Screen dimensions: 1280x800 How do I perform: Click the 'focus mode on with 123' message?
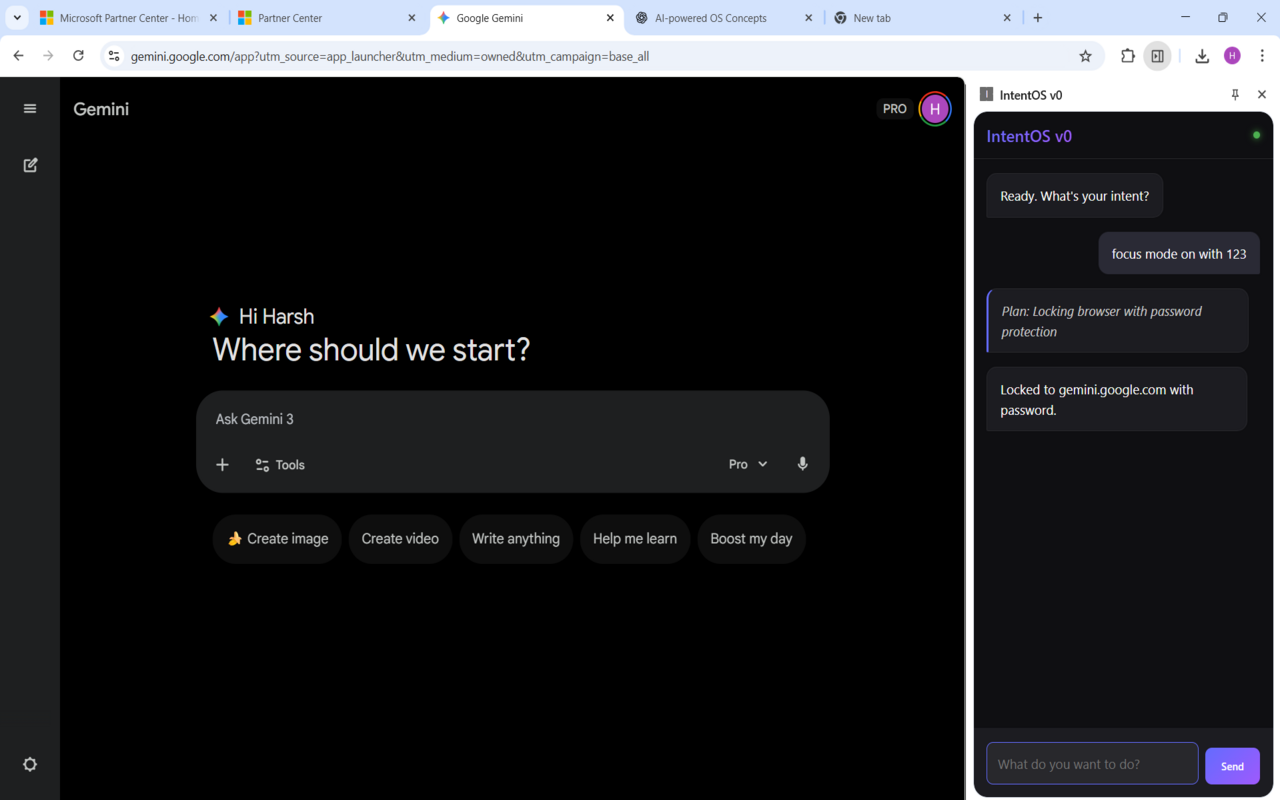point(1179,254)
